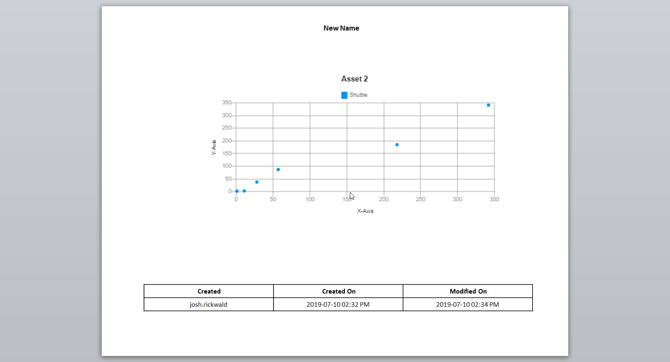Click the 'X-Axis' label
This screenshot has height=362, width=670.
pyautogui.click(x=365, y=211)
